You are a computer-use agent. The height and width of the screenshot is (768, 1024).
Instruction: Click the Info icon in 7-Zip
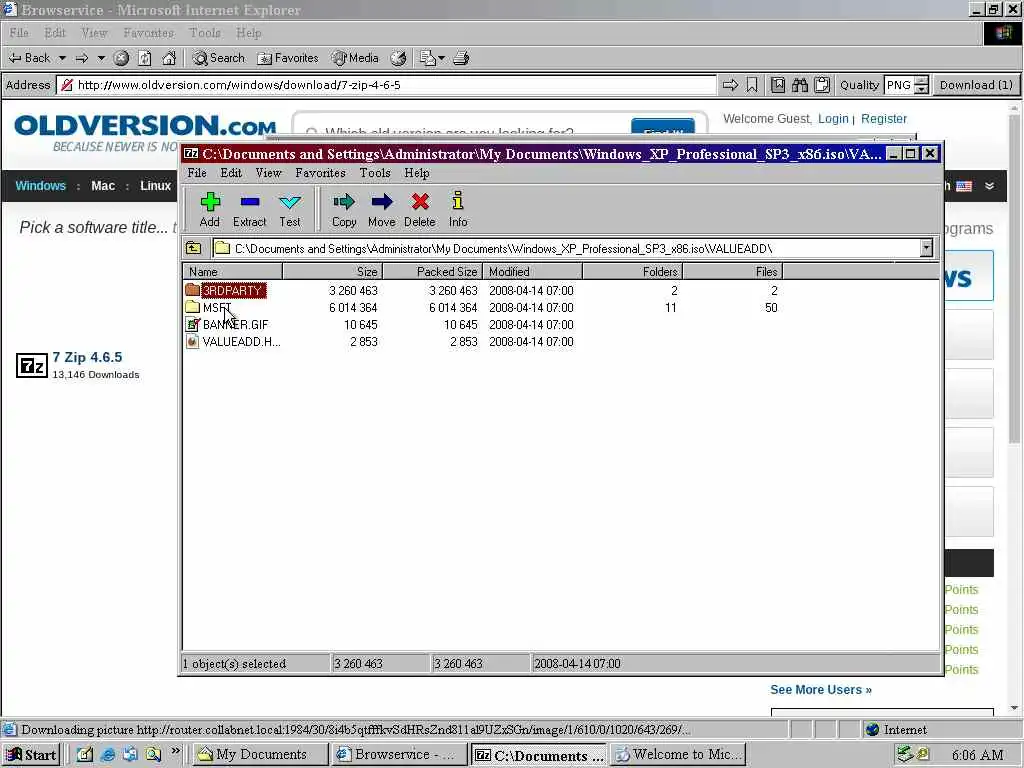pyautogui.click(x=458, y=200)
